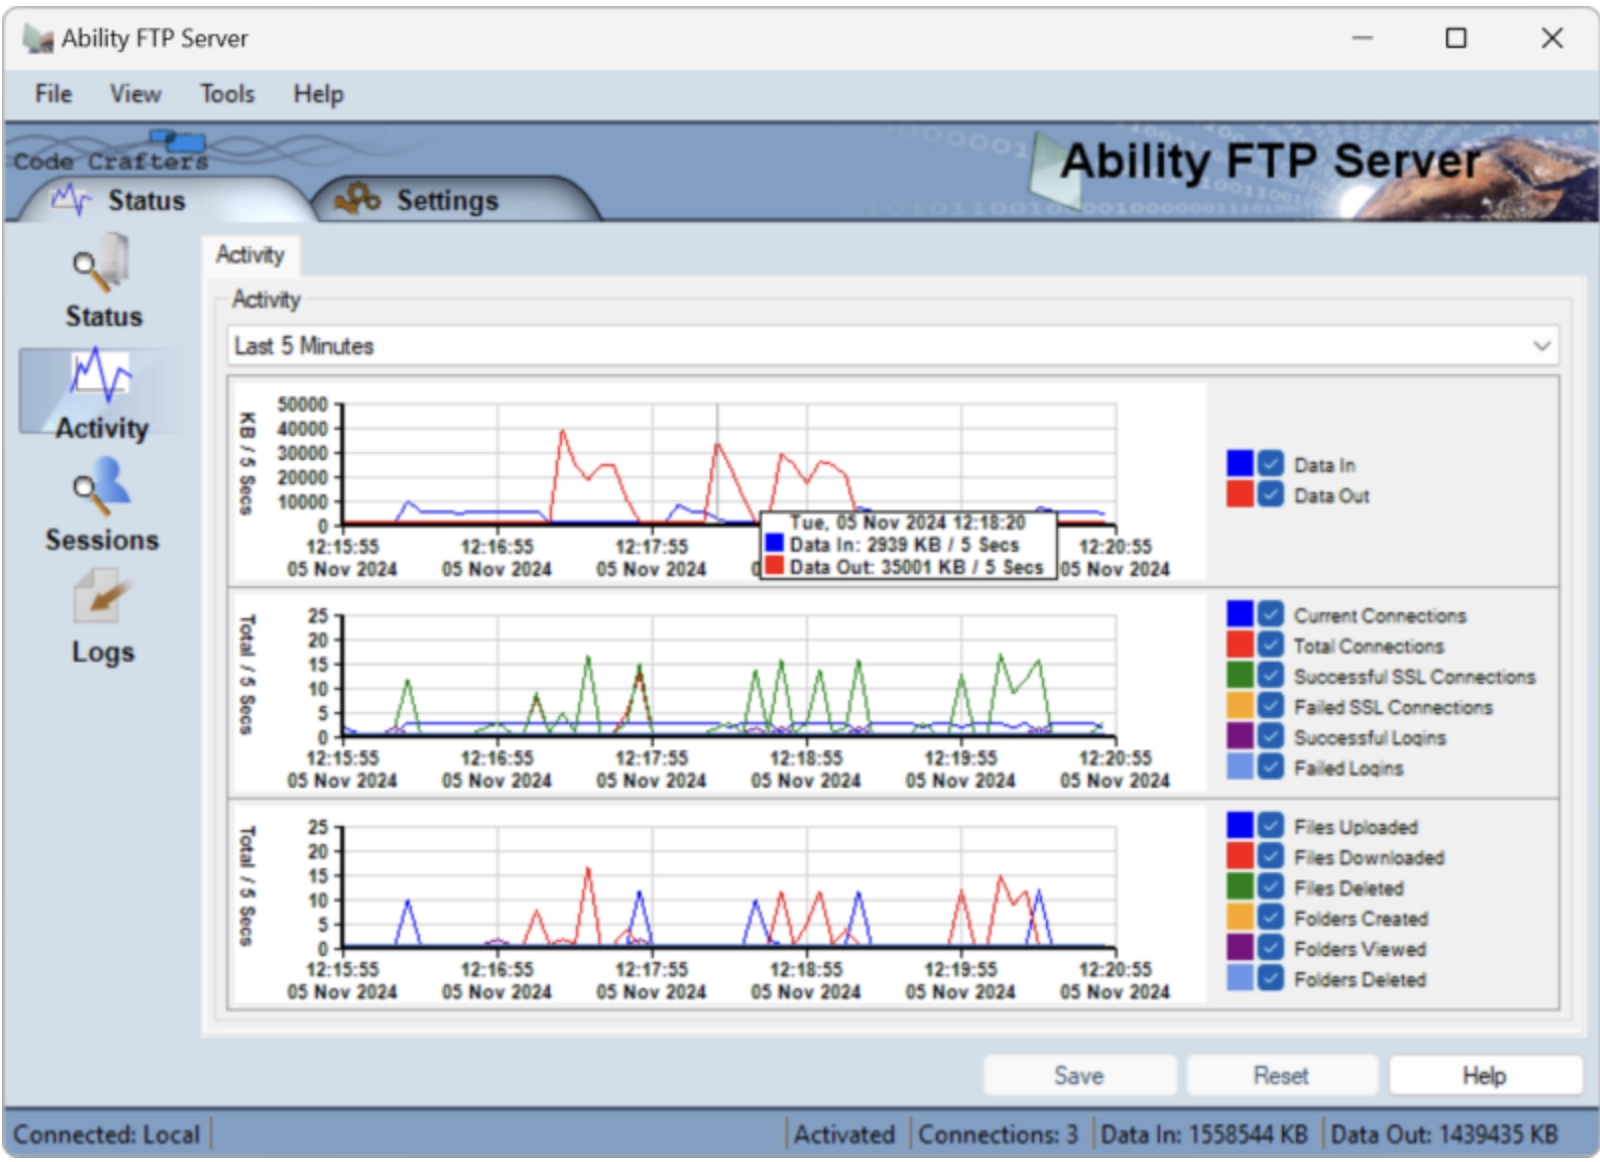Screen dimensions: 1600x1162
Task: Select the Activity sub-tab
Action: point(250,255)
